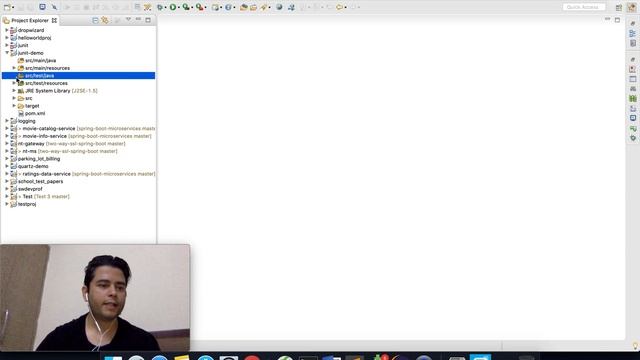Viewport: 640px width, 360px height.
Task: Click the yellow Back navigation arrow
Action: click(339, 7)
